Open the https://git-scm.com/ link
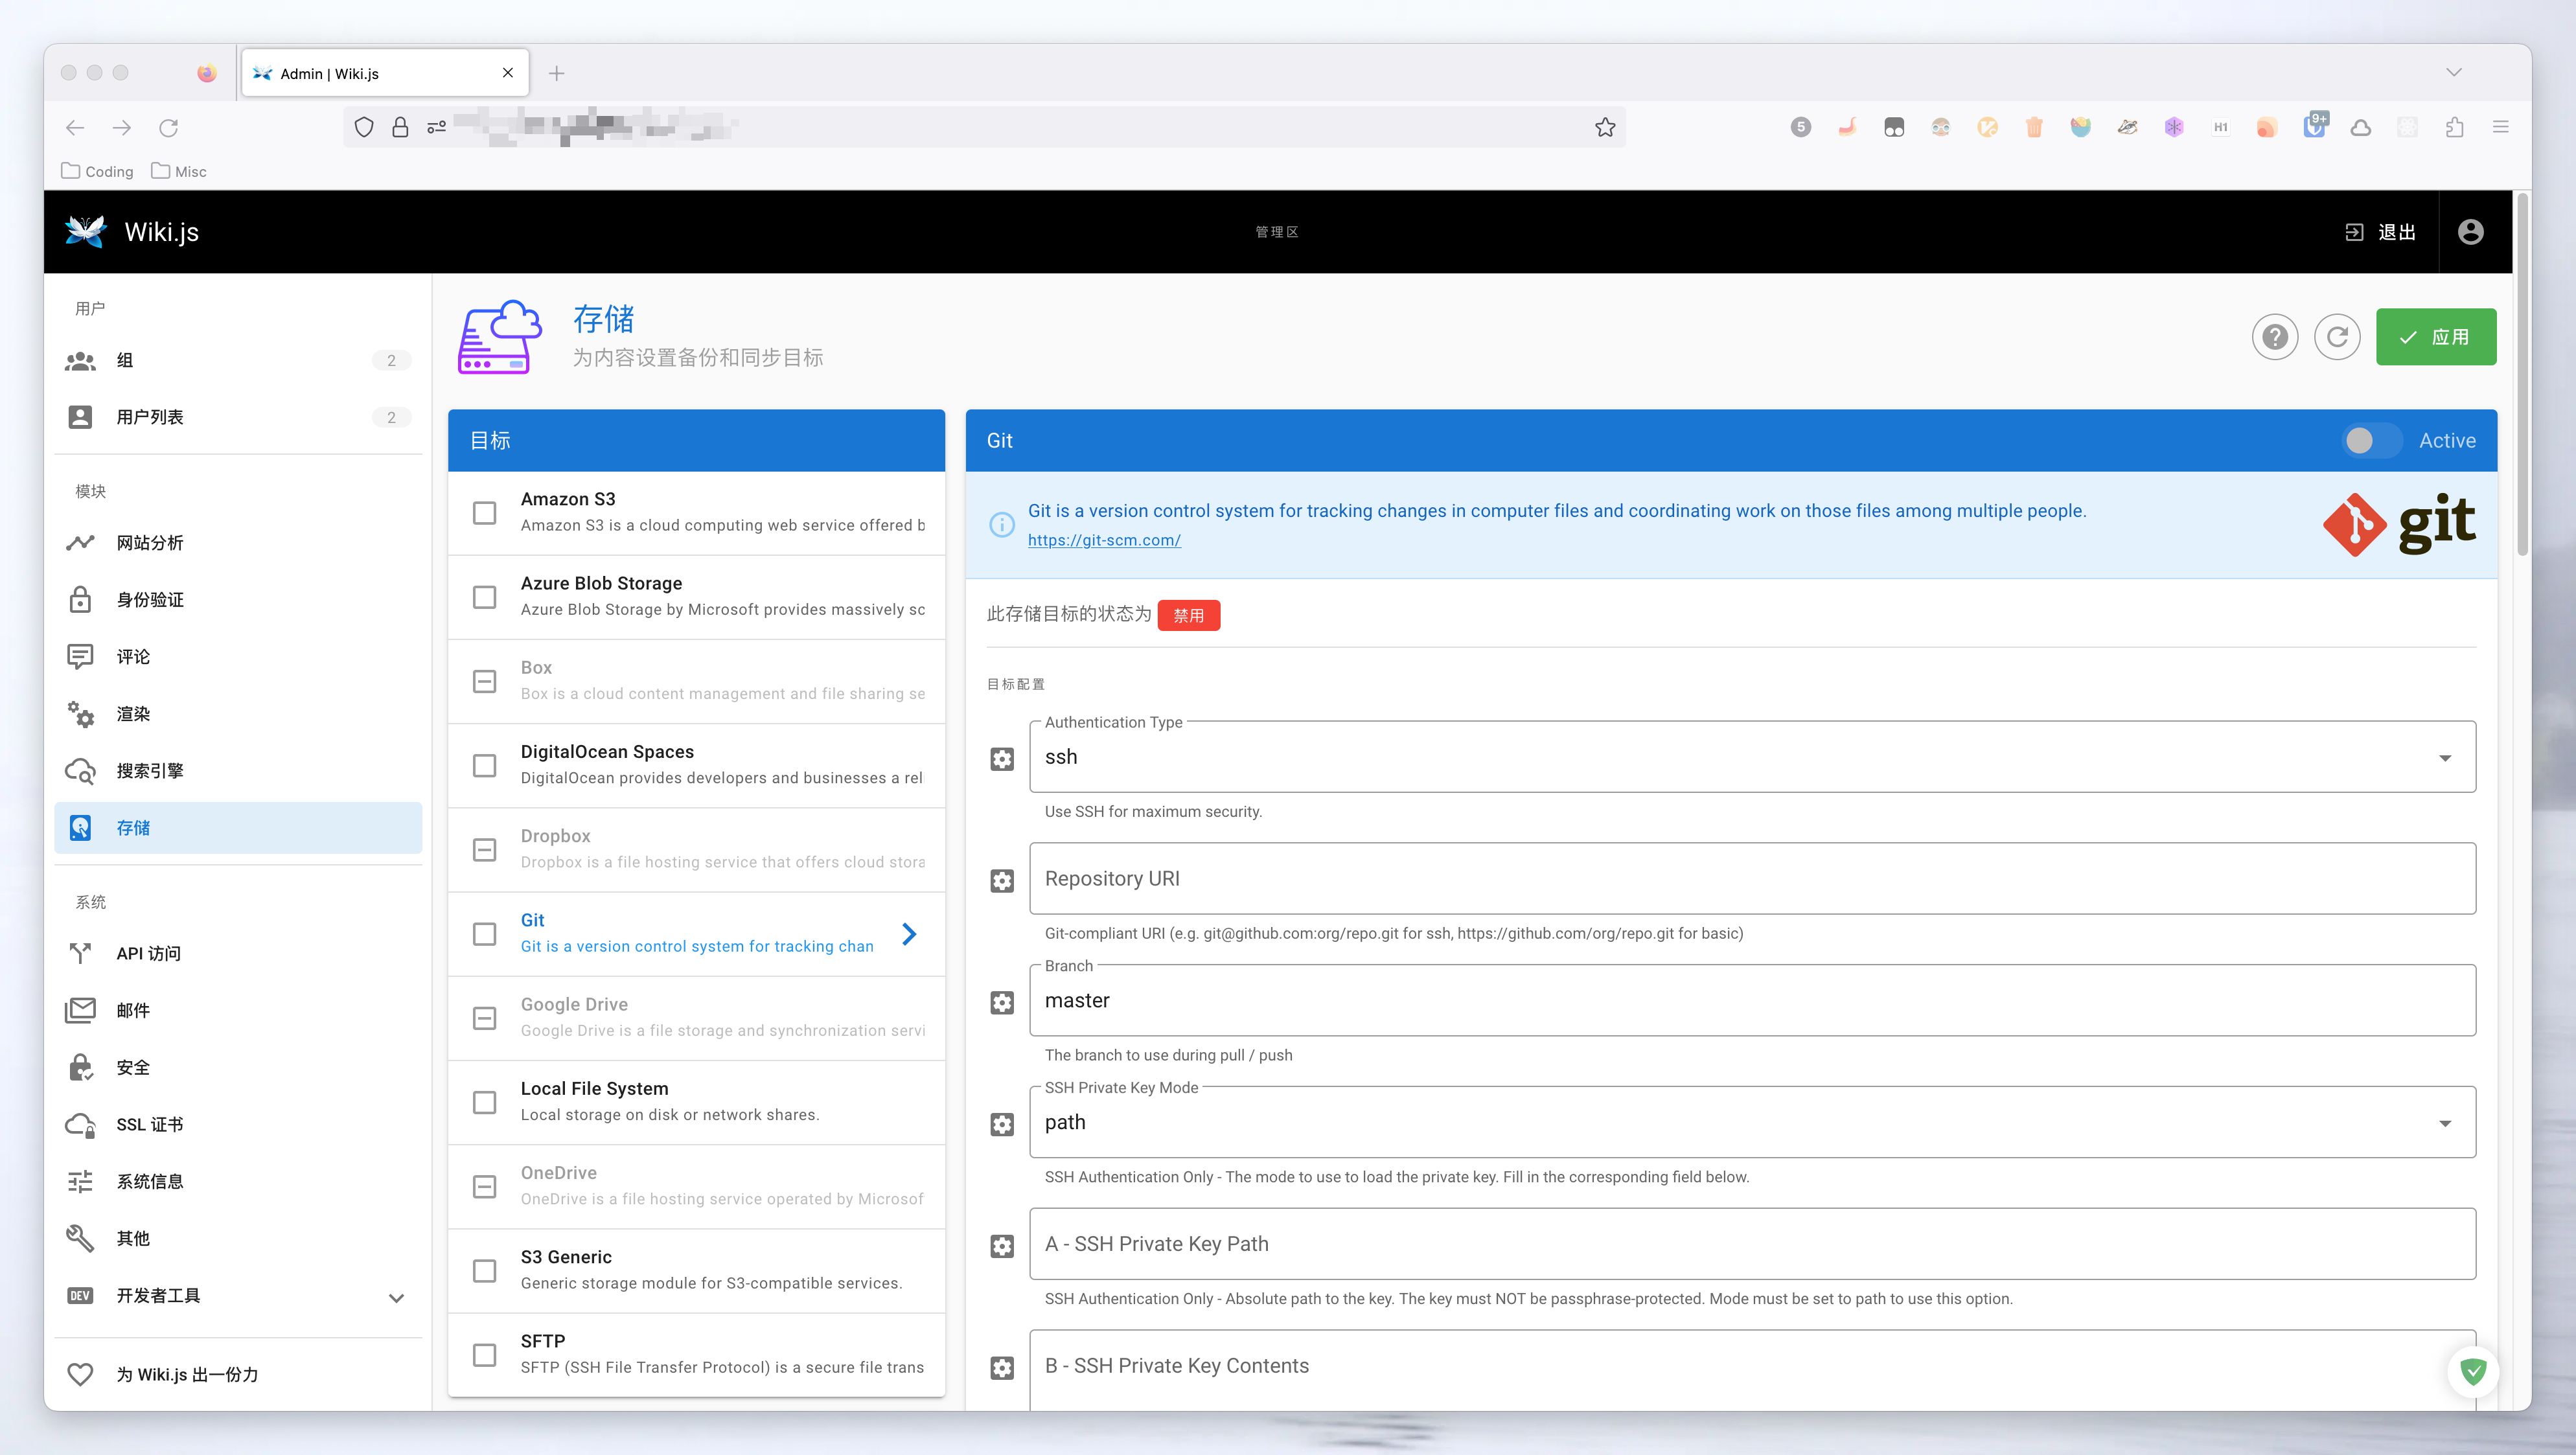Image resolution: width=2576 pixels, height=1455 pixels. click(1104, 540)
